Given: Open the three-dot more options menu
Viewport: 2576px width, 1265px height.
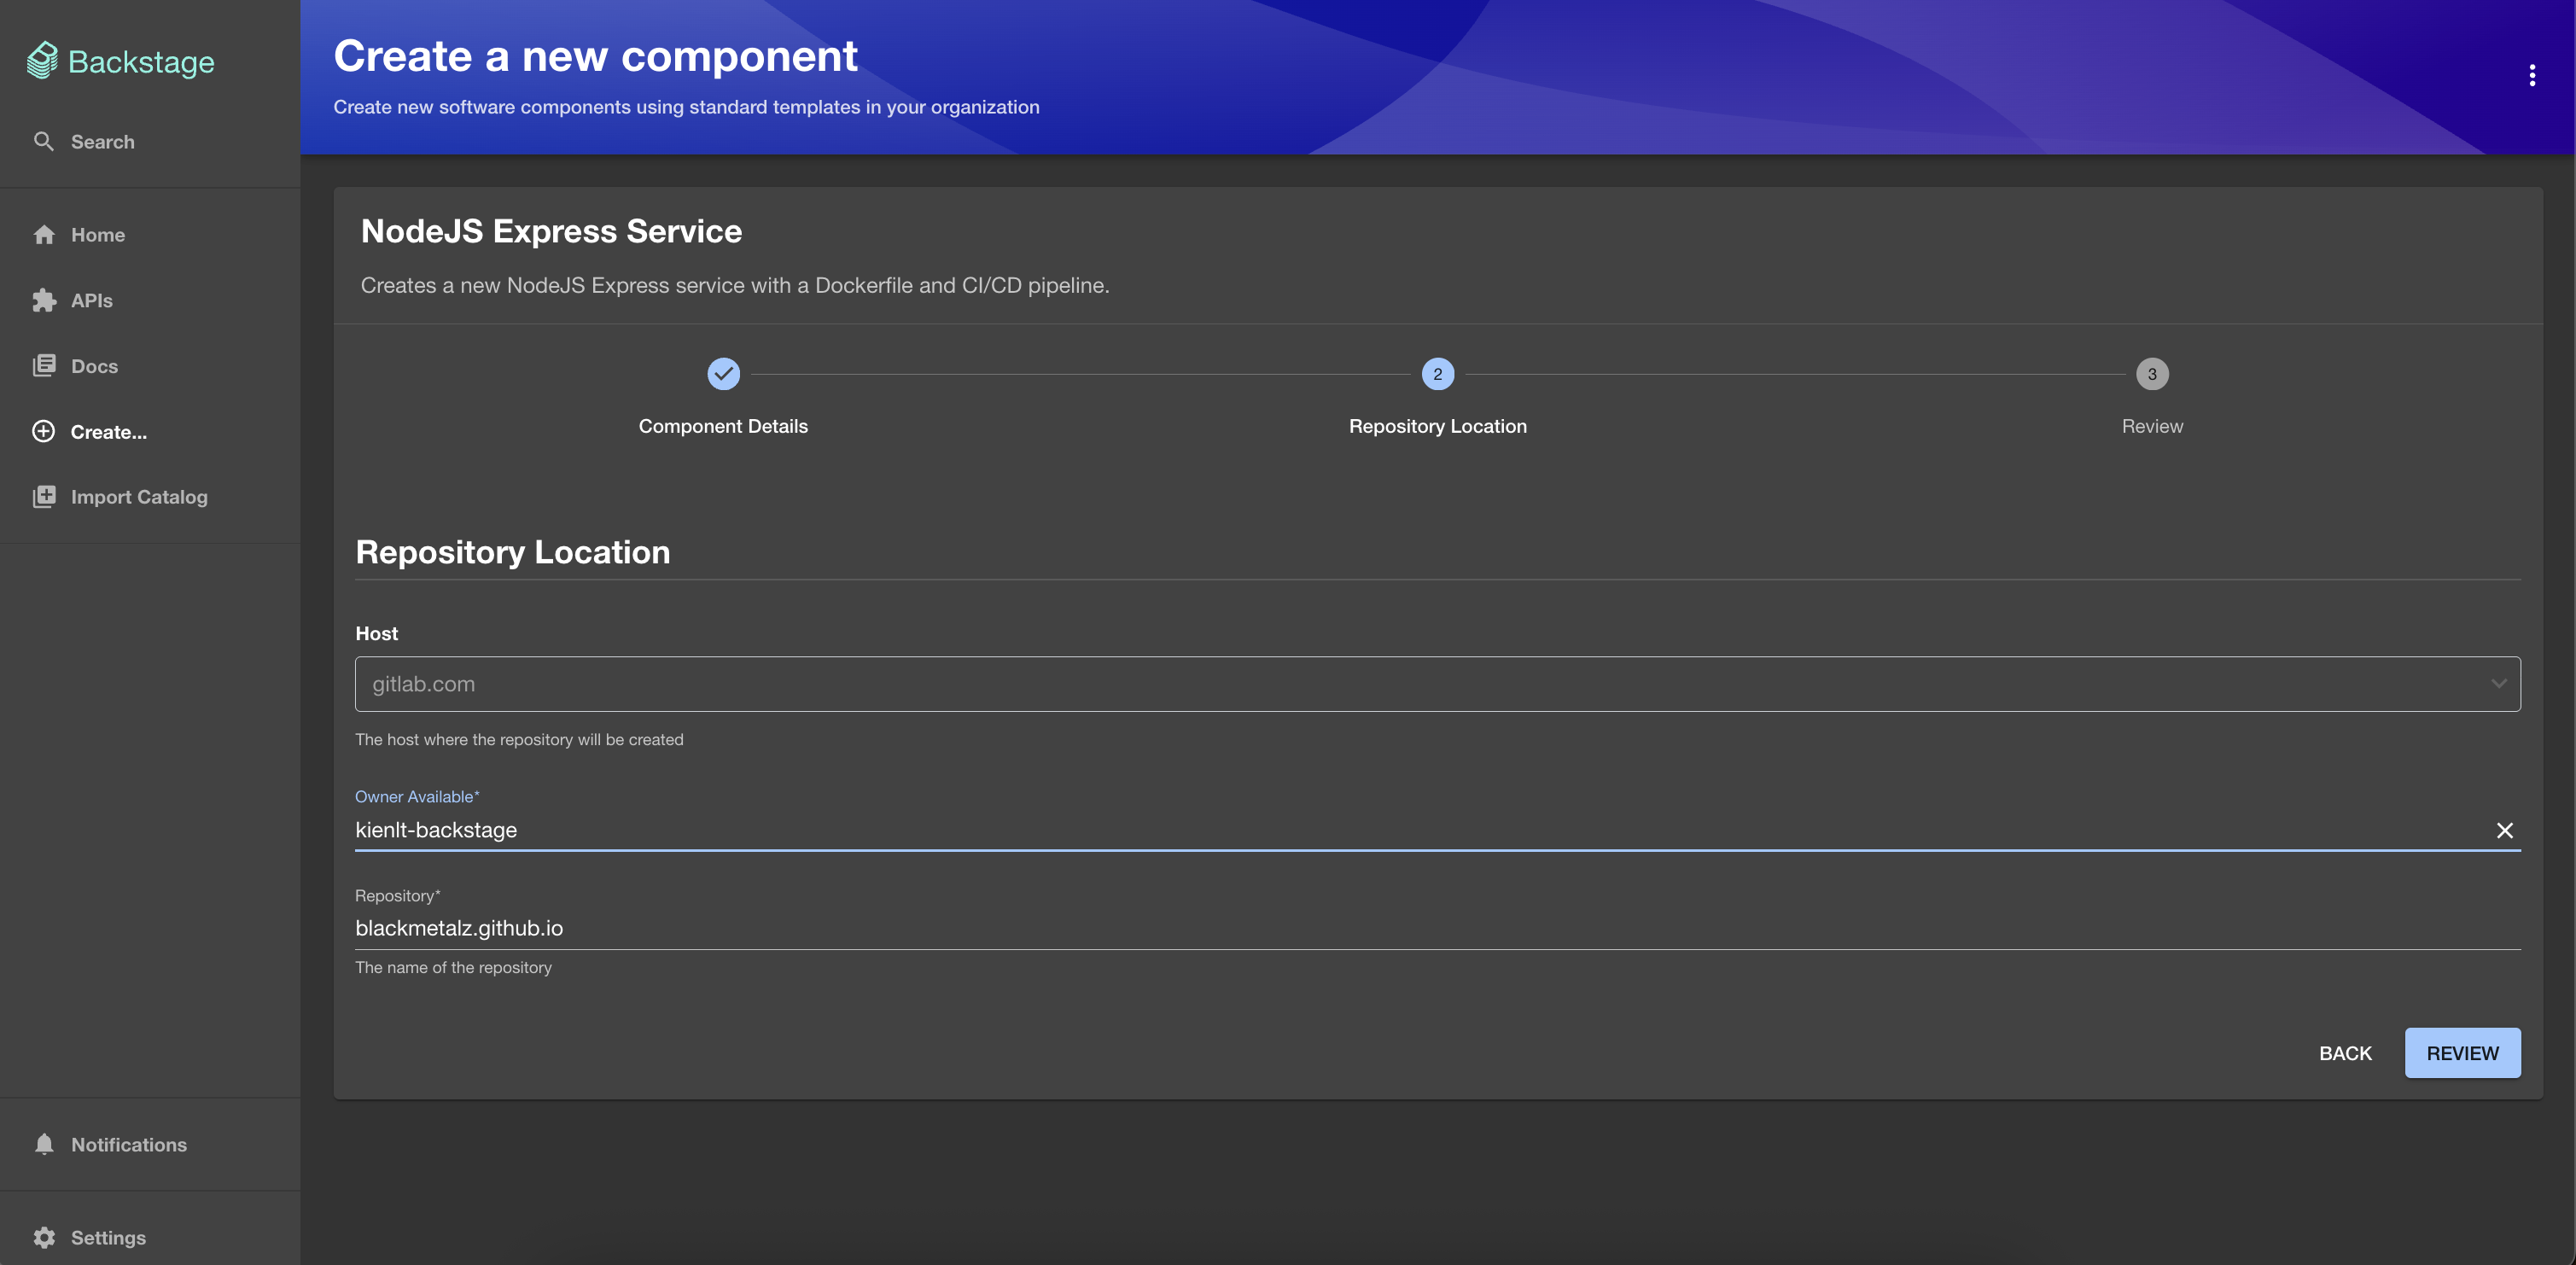Looking at the screenshot, I should [x=2532, y=76].
